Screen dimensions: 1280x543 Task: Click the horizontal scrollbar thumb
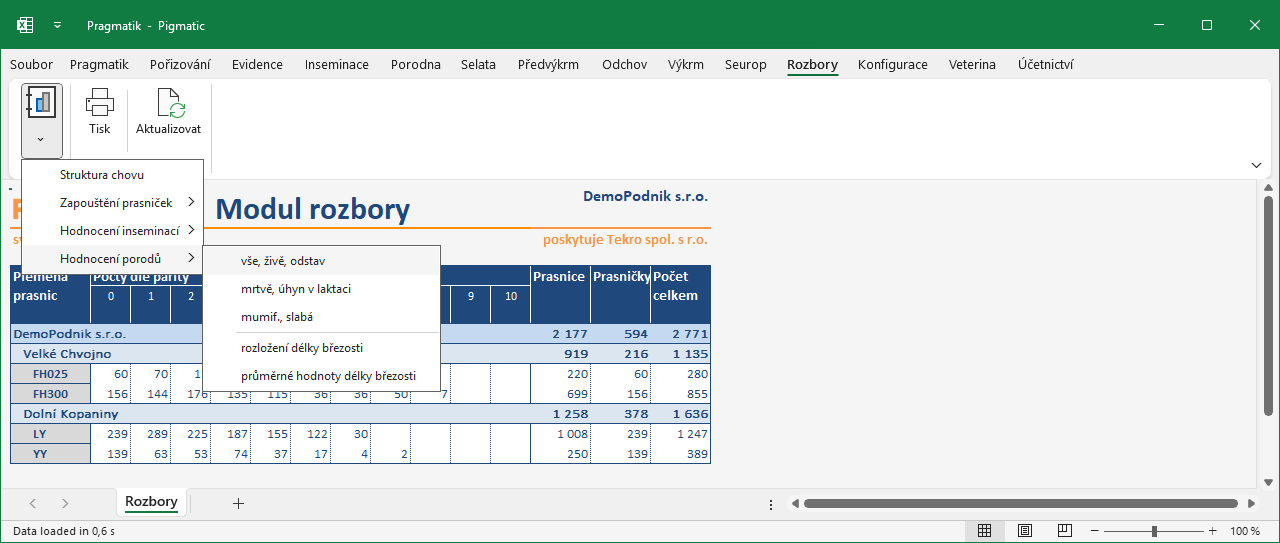coord(1021,503)
